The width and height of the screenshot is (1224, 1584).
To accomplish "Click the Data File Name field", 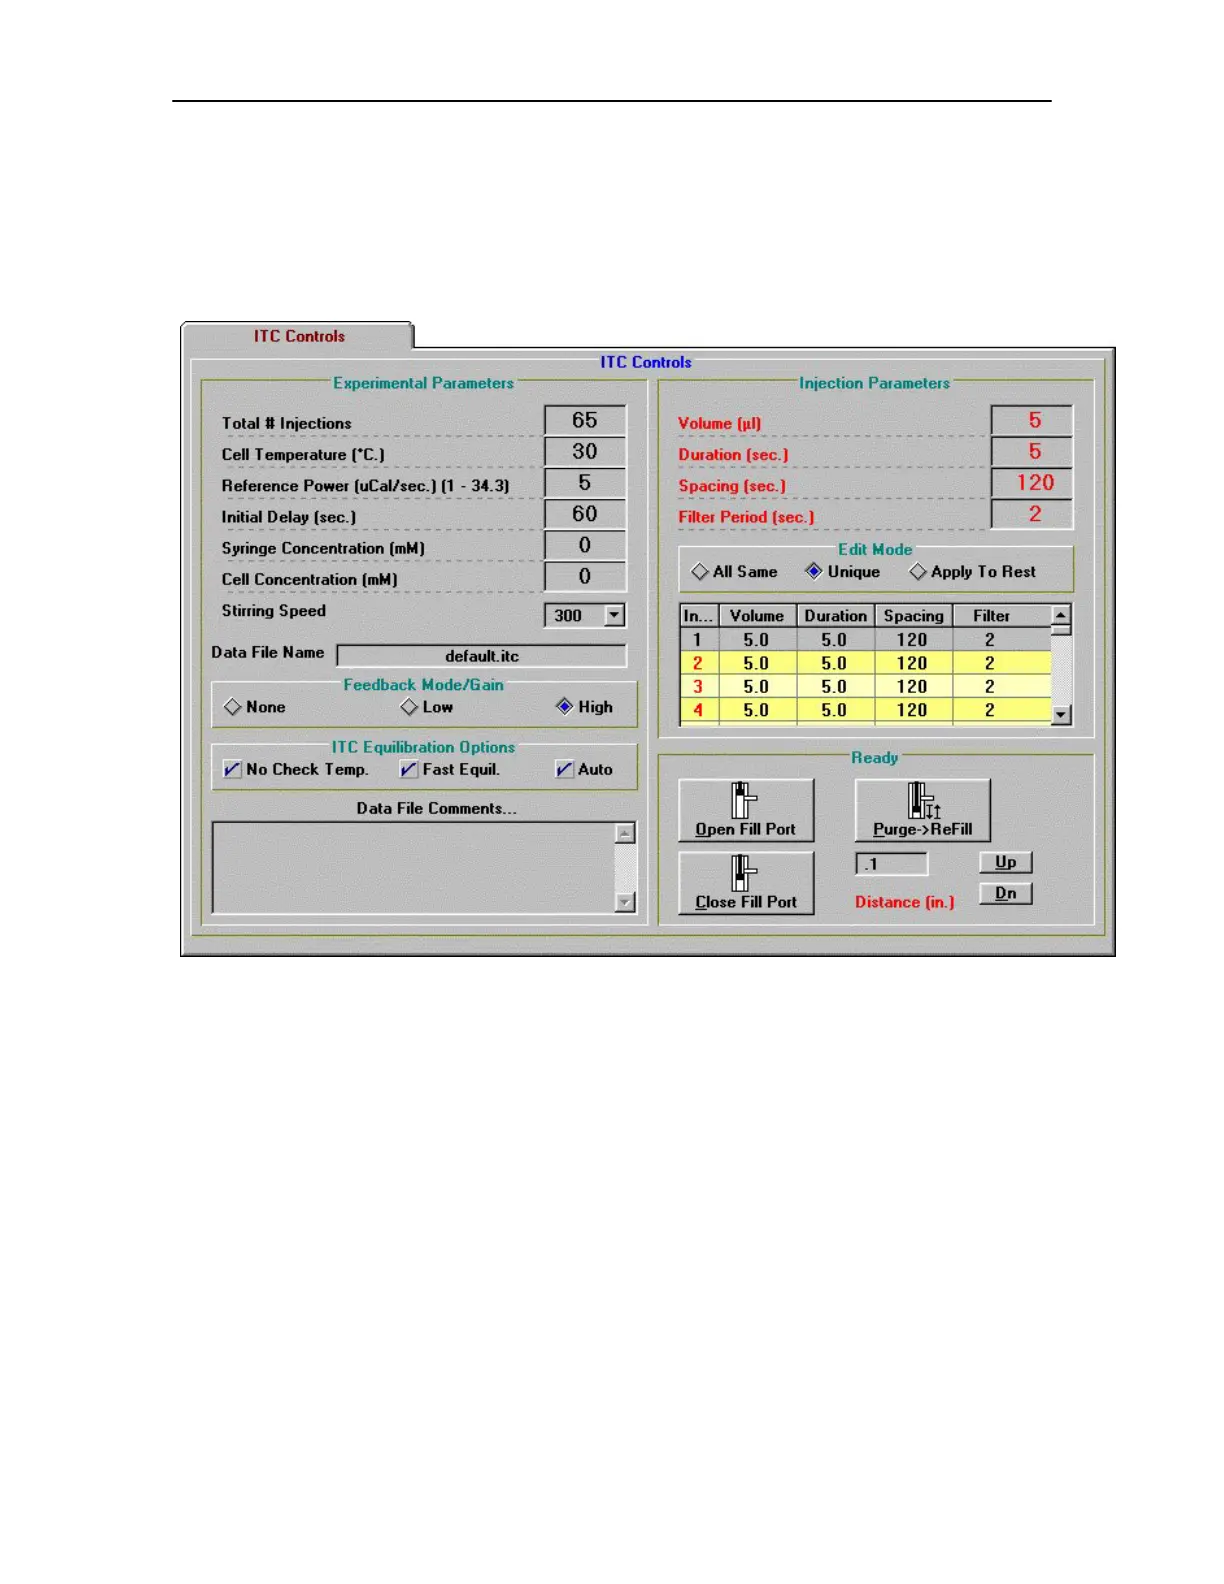I will (x=482, y=656).
